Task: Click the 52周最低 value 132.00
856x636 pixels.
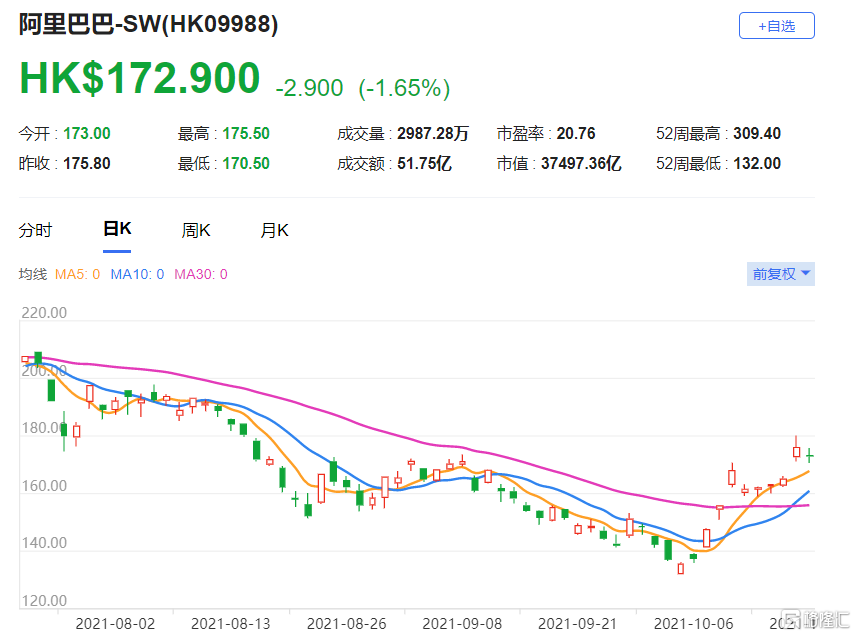Action: 757,163
